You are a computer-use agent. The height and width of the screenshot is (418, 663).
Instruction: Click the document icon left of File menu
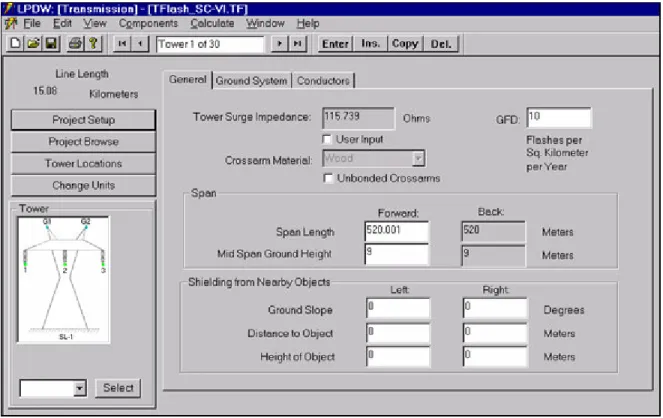pos(11,23)
